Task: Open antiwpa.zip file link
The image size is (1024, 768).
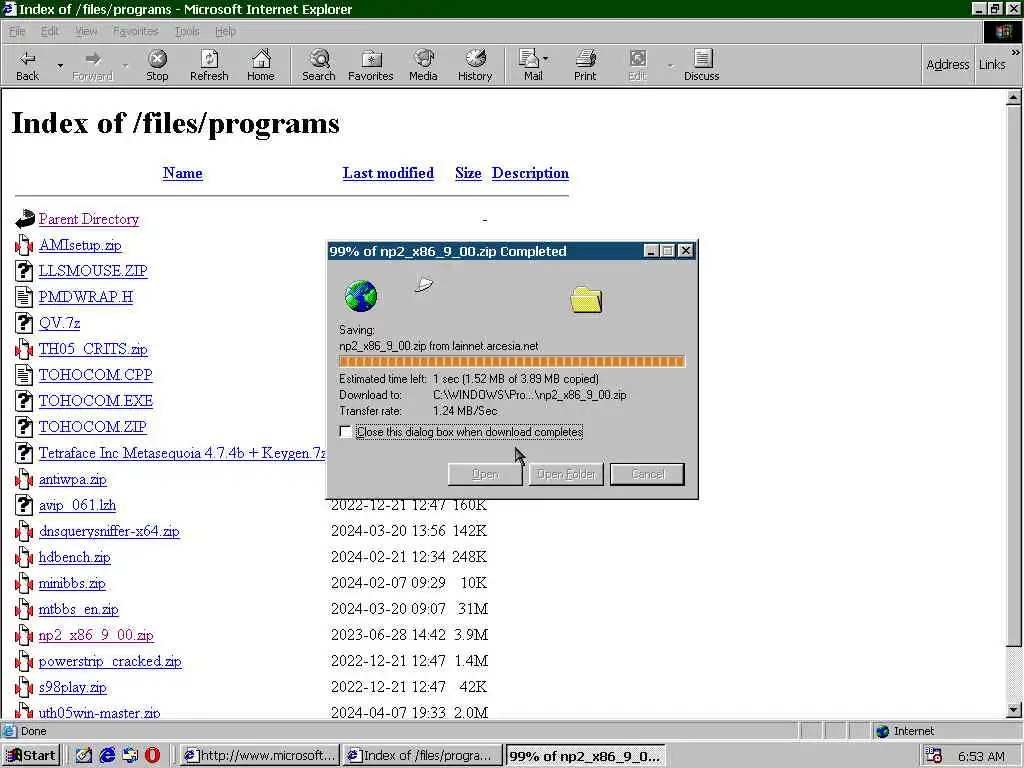Action: click(x=72, y=479)
